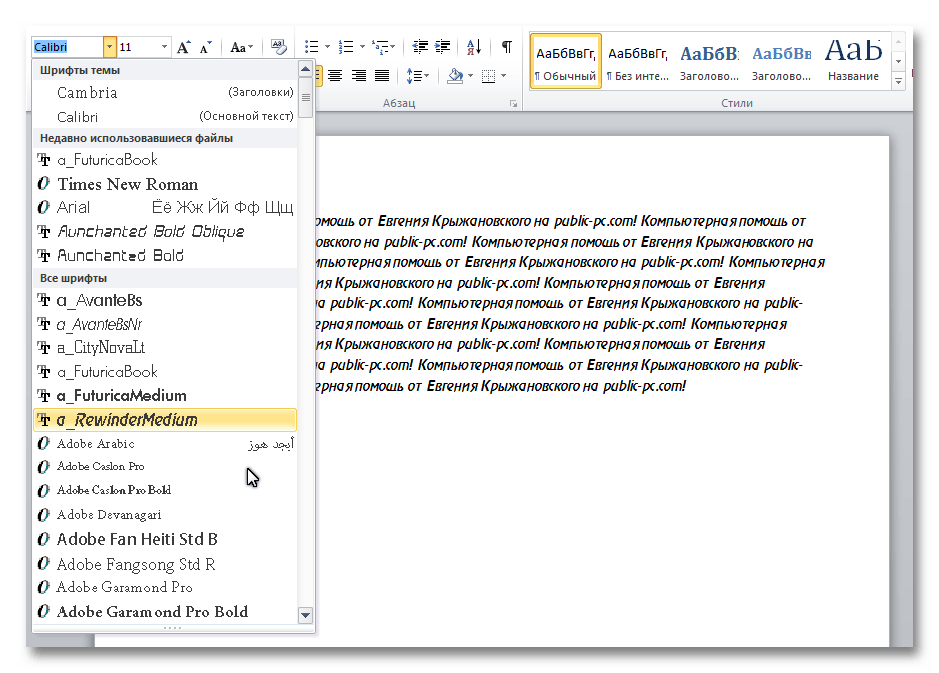939x673 pixels.
Task: Choose Times New Roman from recent fonts
Action: [165, 184]
